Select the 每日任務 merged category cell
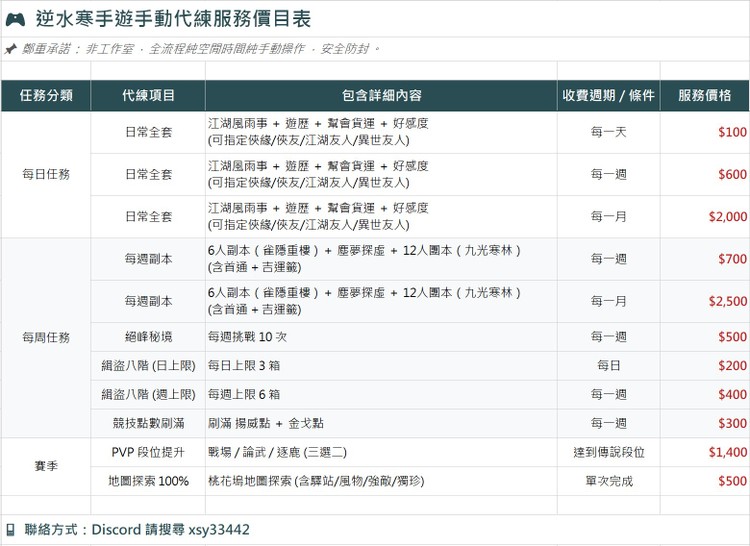This screenshot has height=546, width=750. [x=46, y=175]
